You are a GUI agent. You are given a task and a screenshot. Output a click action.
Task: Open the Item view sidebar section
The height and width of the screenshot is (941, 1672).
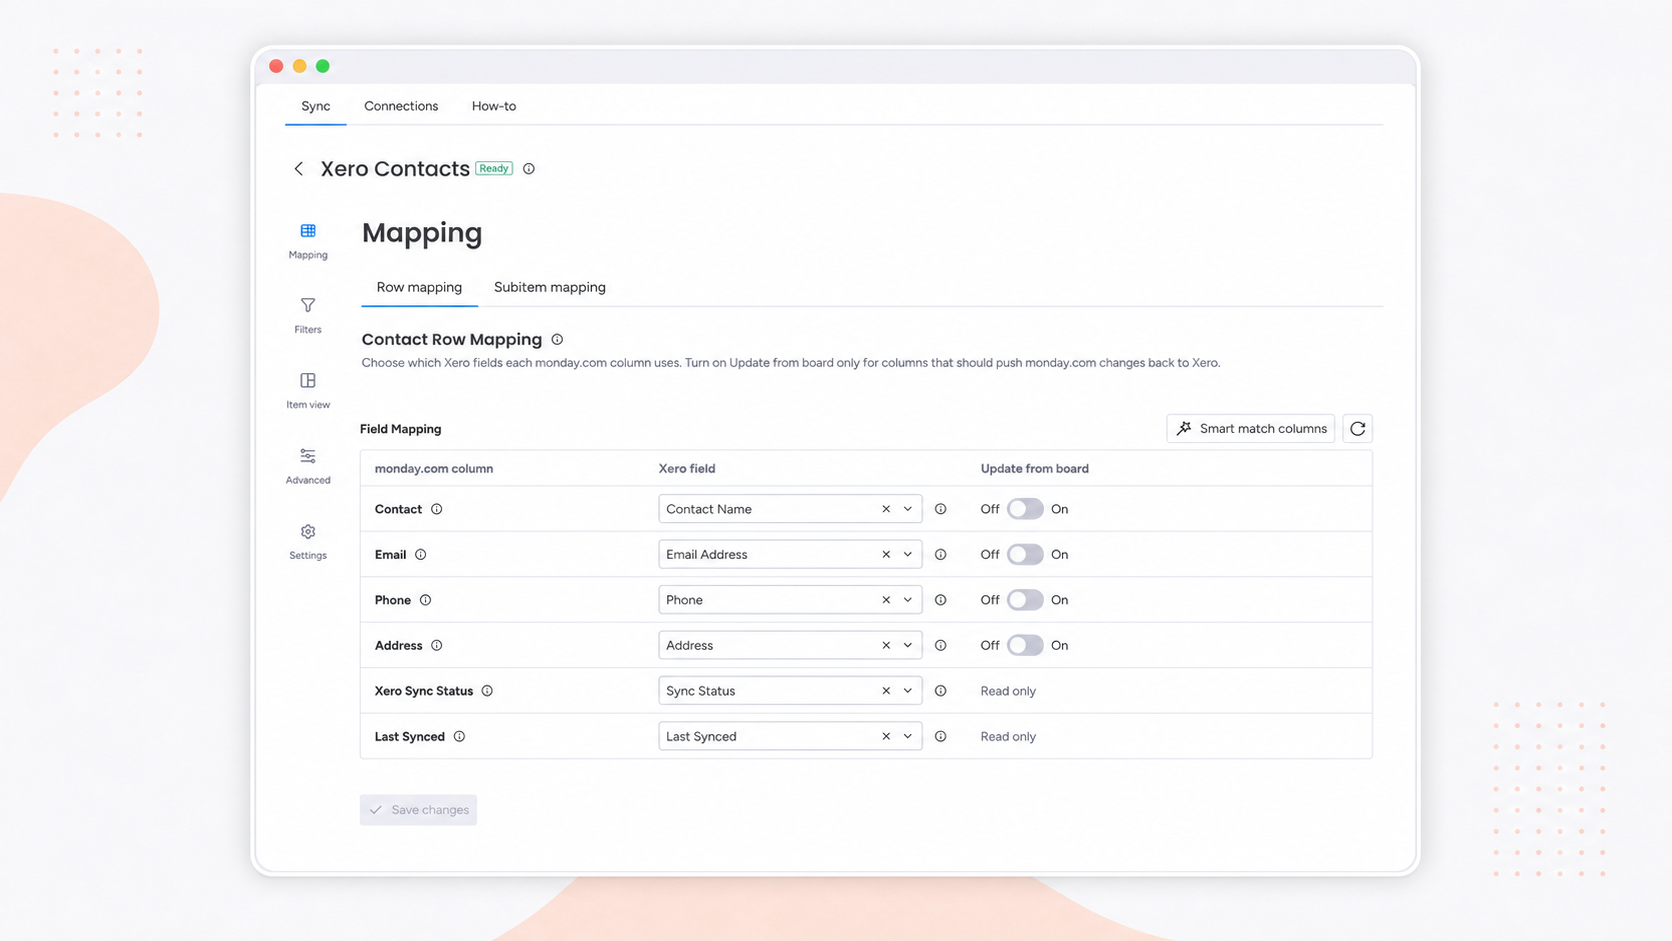308,390
